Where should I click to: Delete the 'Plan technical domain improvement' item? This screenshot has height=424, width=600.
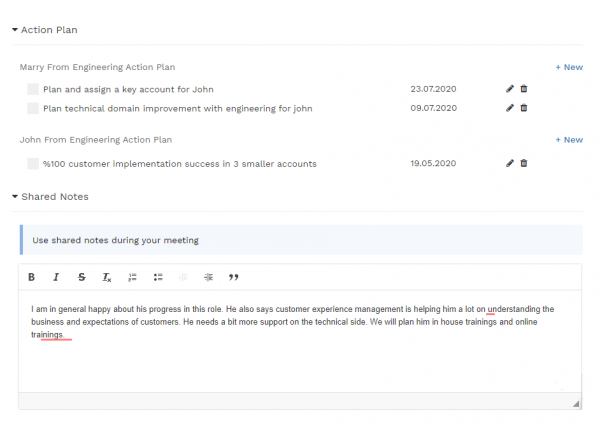[x=524, y=108]
